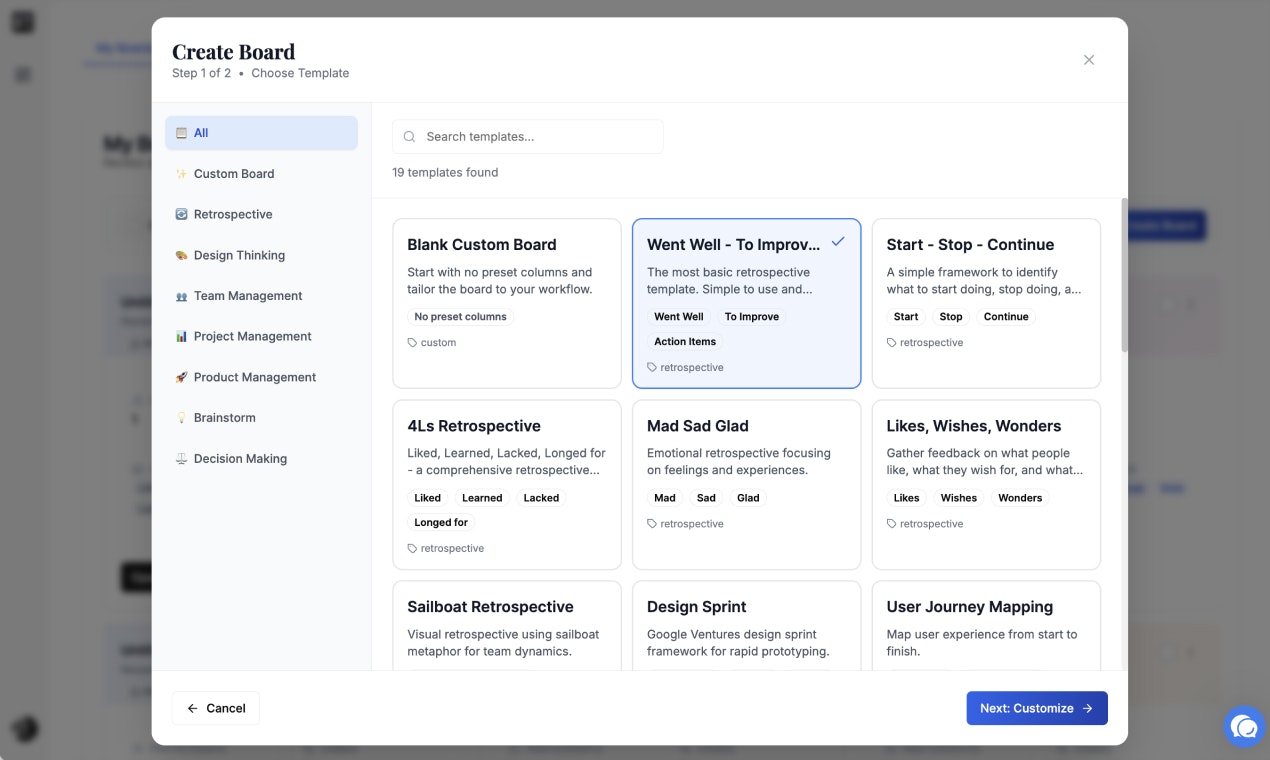
Task: Click the Brainstorm lightbulb icon
Action: click(x=183, y=418)
